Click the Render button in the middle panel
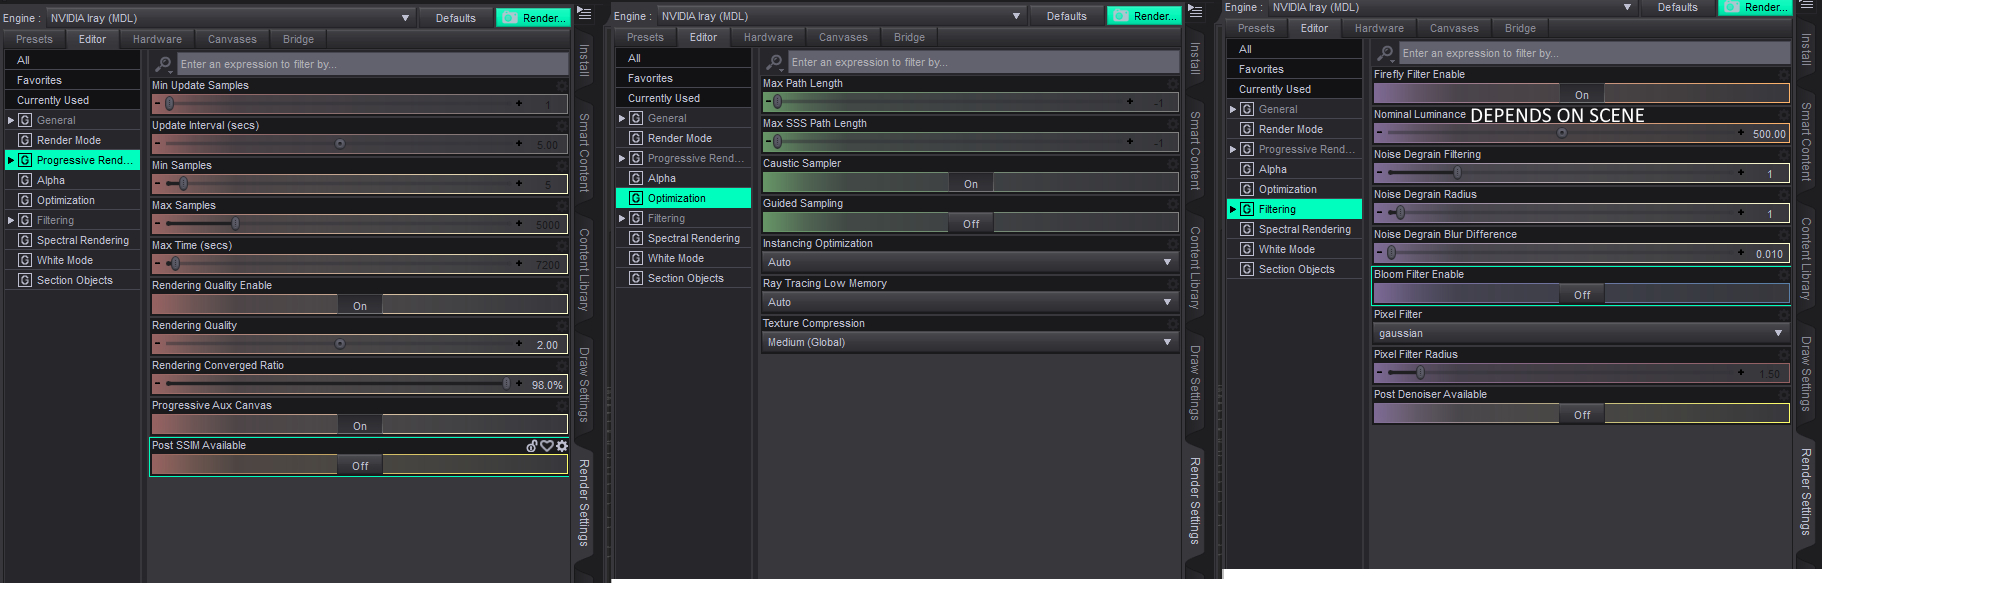Viewport: 2000px width, 600px height. (1144, 16)
